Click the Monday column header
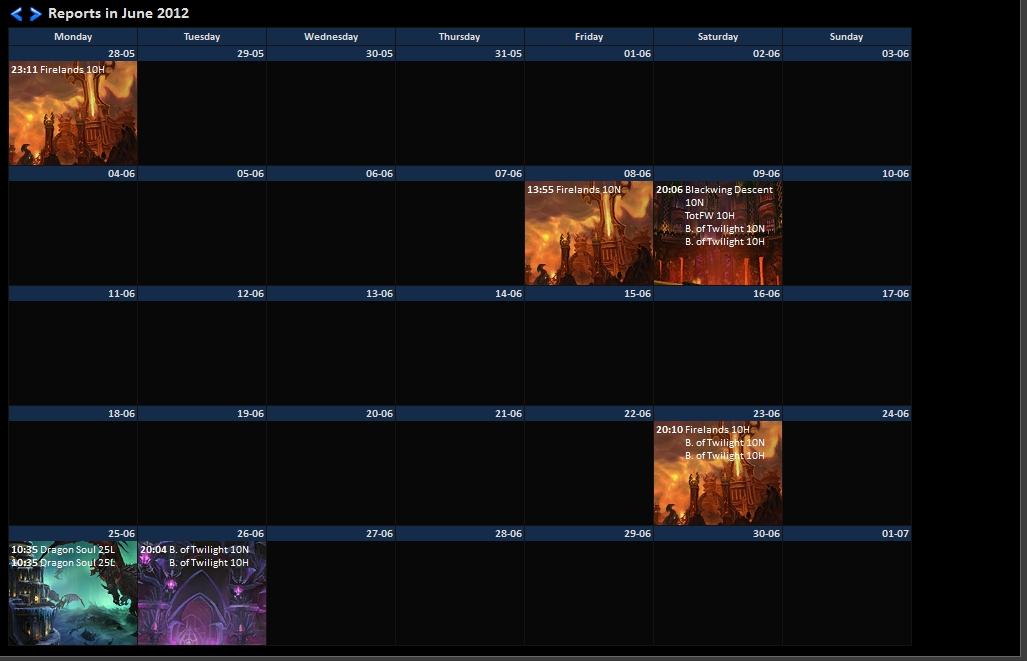 click(x=73, y=37)
